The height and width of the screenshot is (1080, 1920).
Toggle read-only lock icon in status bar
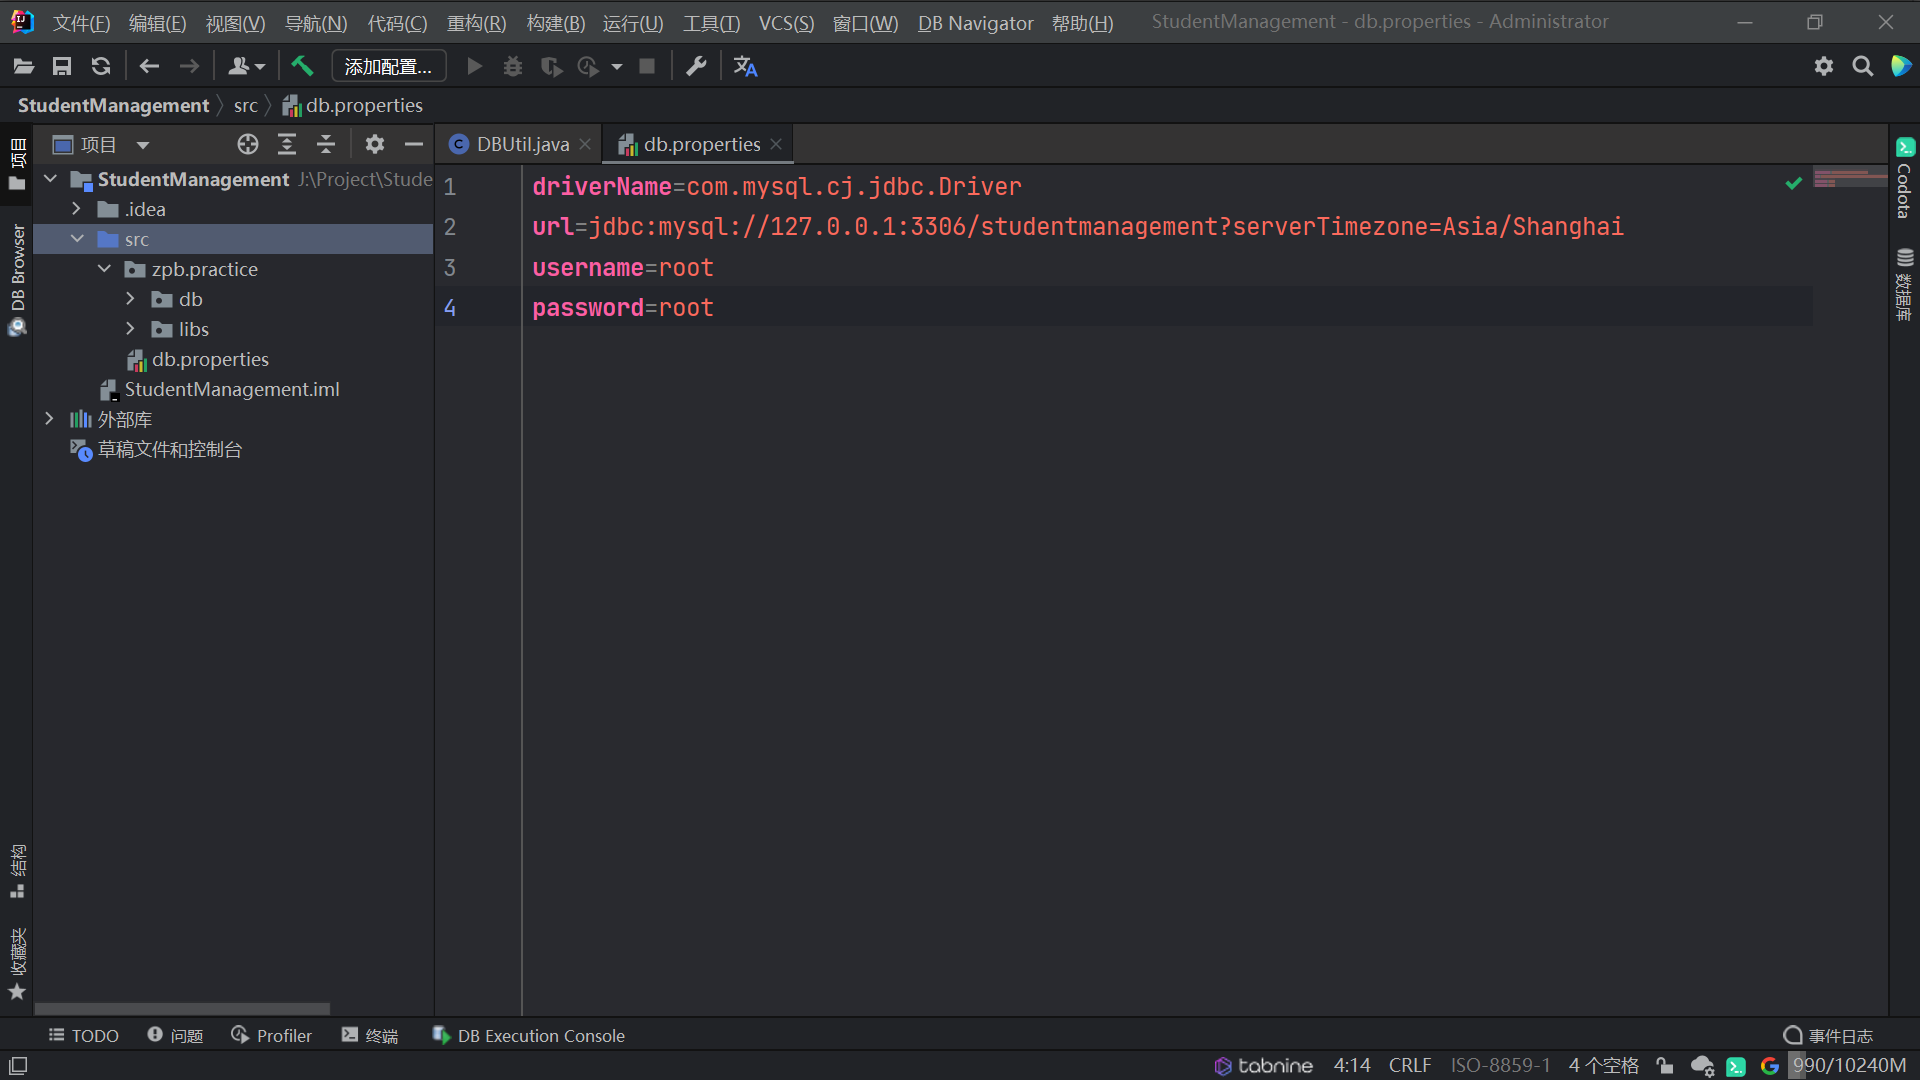[1665, 1066]
